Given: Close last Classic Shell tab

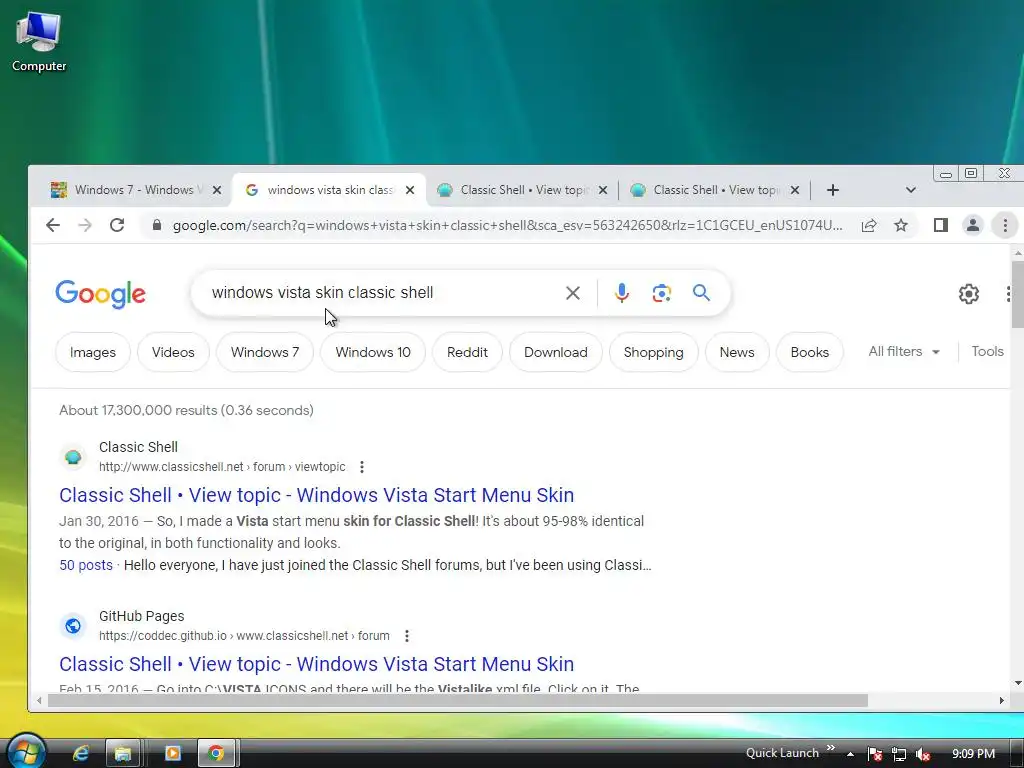Looking at the screenshot, I should [795, 190].
